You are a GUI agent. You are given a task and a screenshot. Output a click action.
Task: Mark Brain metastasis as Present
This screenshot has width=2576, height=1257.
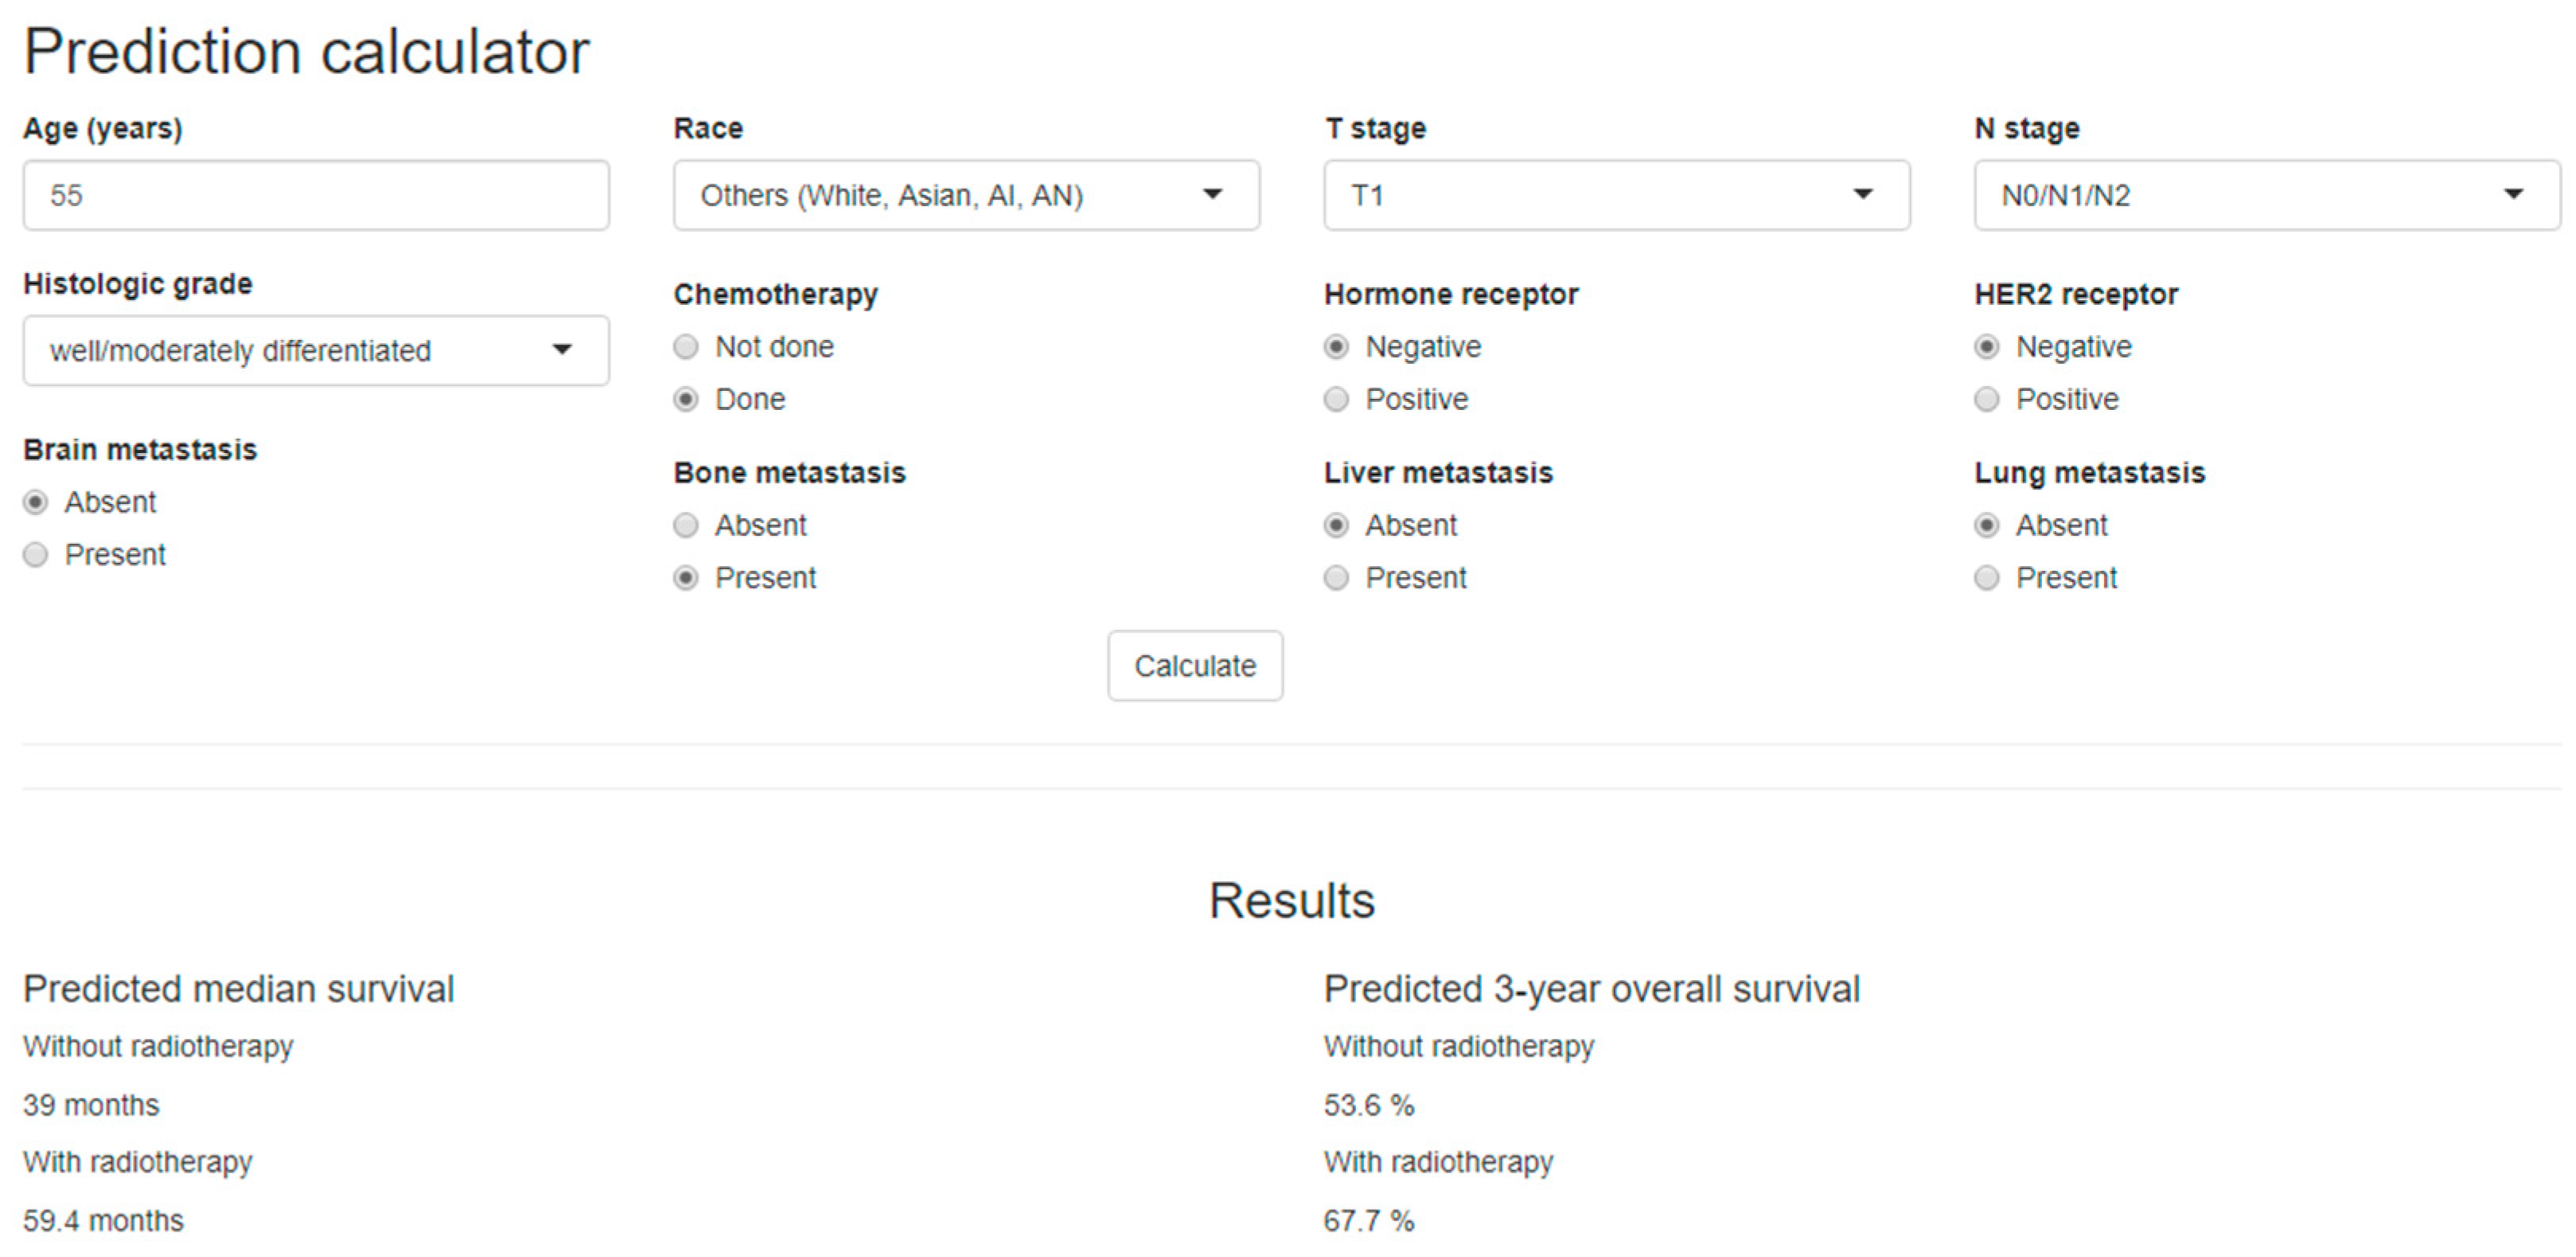(x=36, y=555)
